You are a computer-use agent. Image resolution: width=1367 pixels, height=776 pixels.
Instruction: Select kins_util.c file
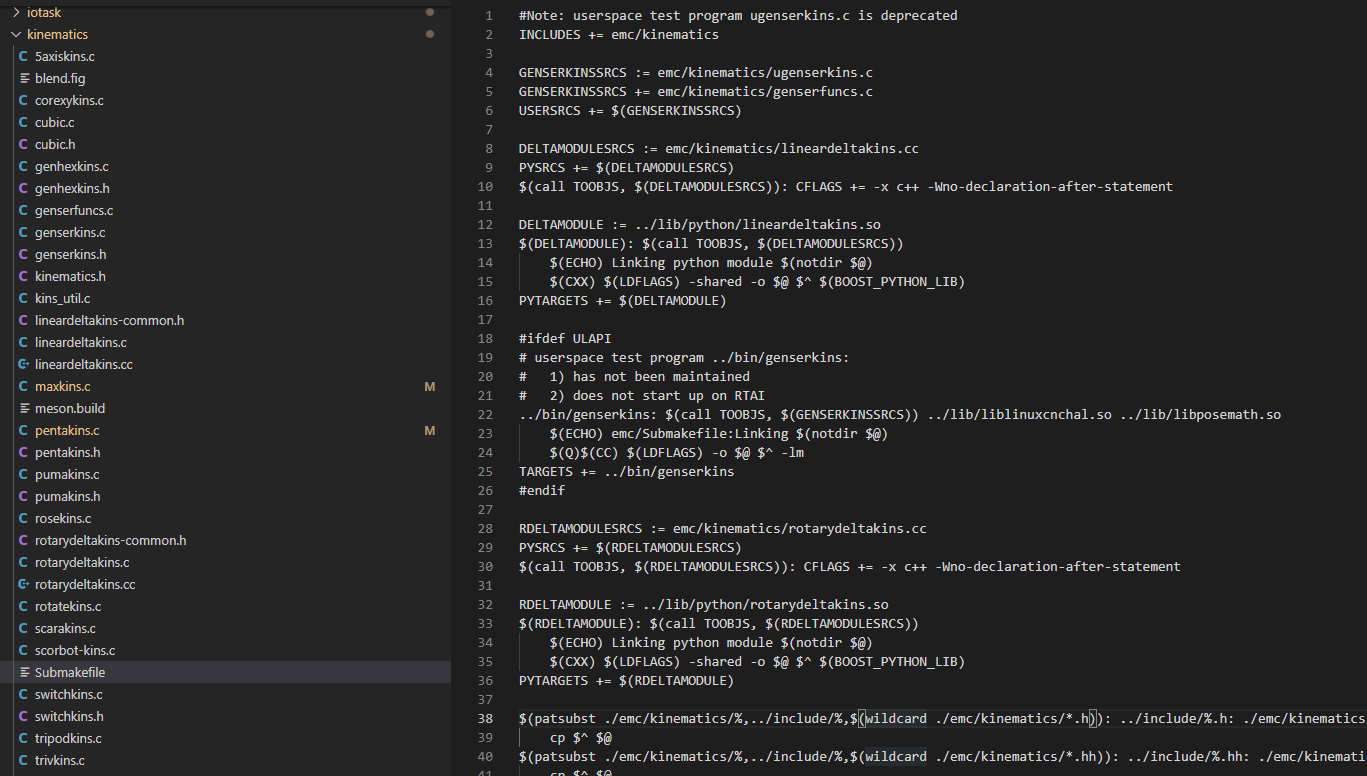pos(63,298)
